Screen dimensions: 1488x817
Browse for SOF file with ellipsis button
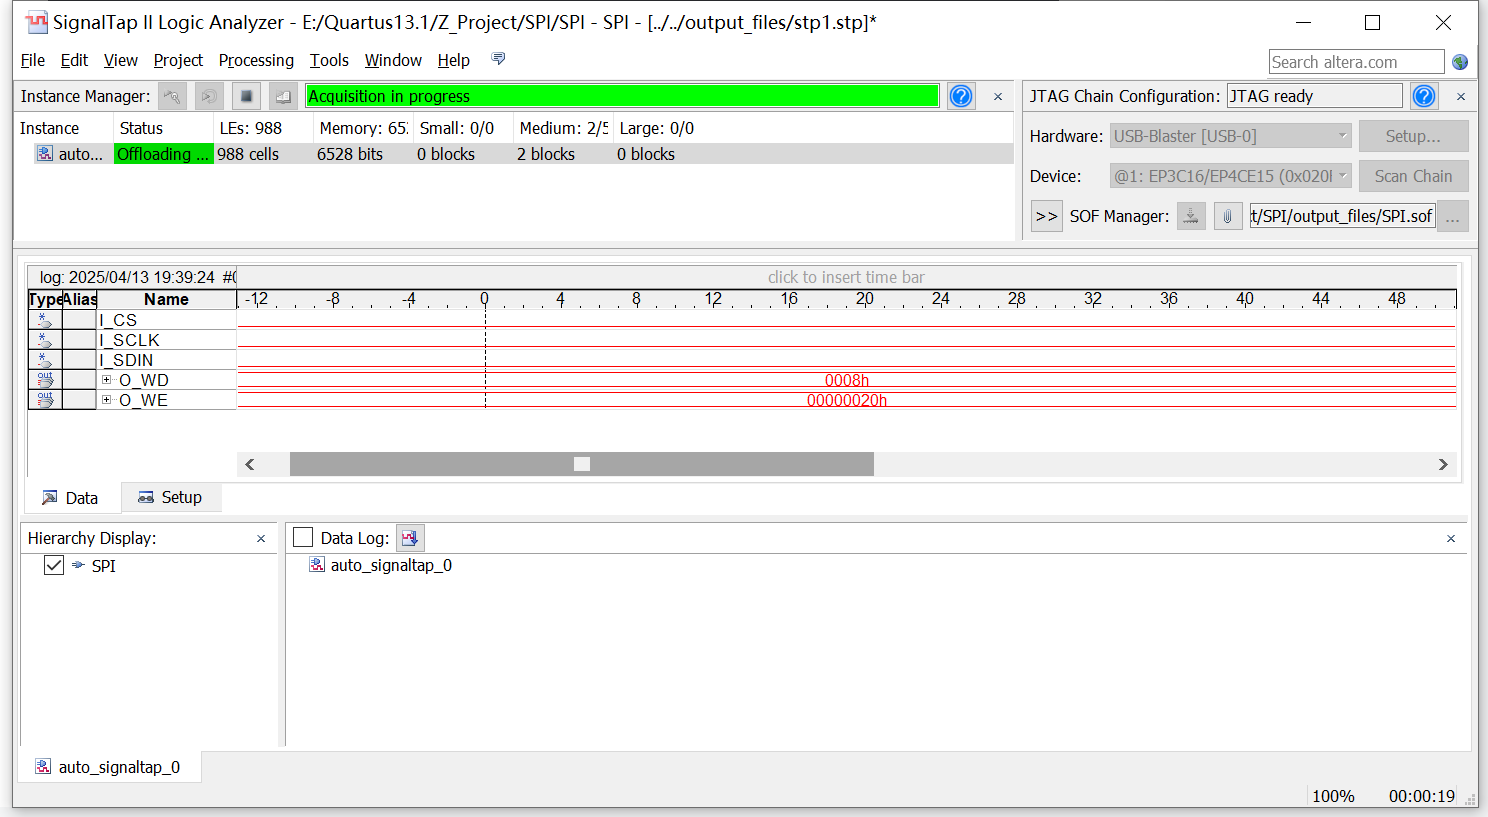coord(1453,216)
